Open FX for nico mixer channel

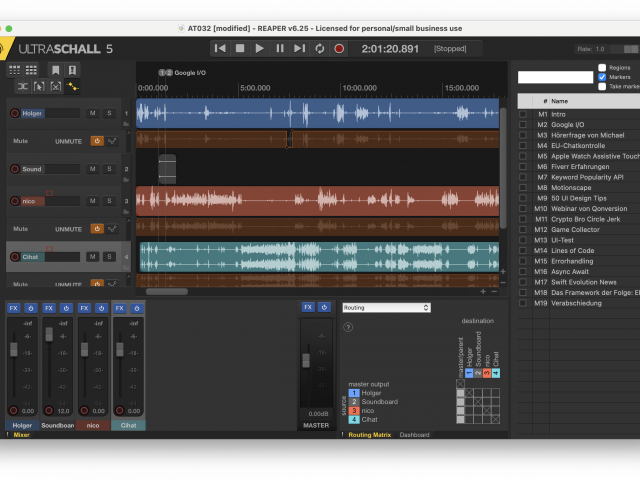click(x=84, y=308)
